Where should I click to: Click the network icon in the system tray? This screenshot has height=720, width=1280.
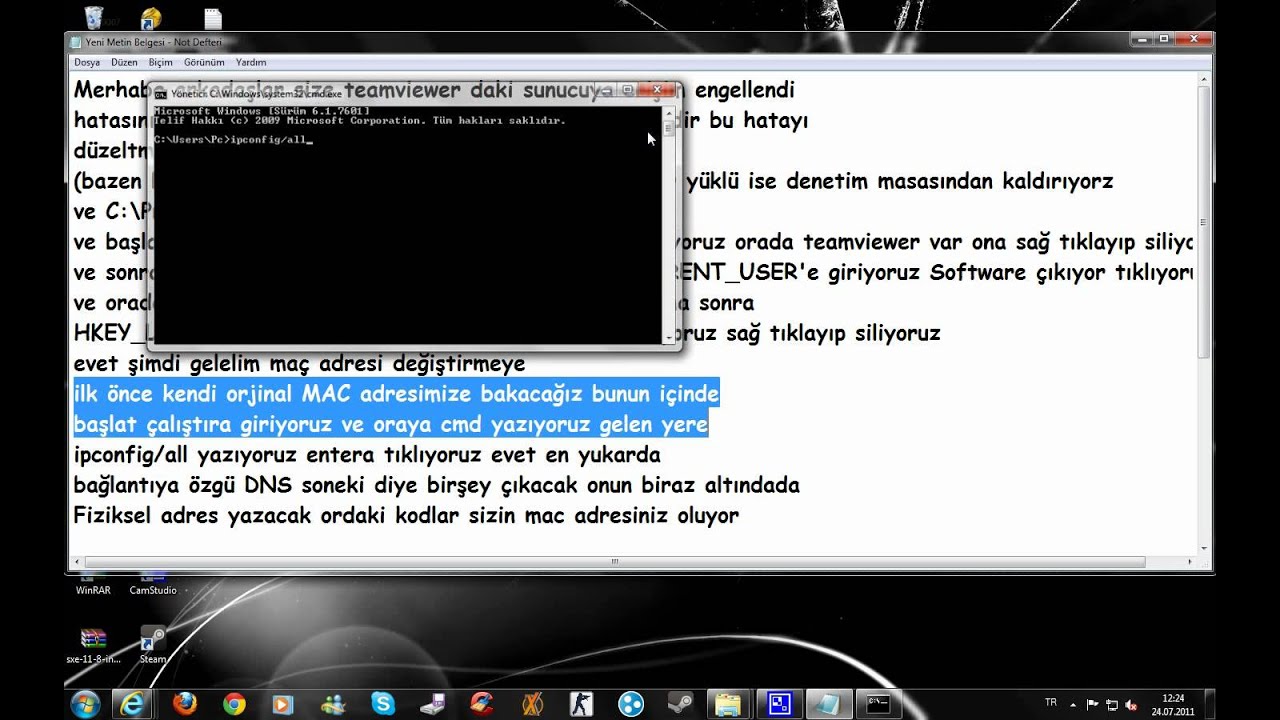coord(1110,704)
